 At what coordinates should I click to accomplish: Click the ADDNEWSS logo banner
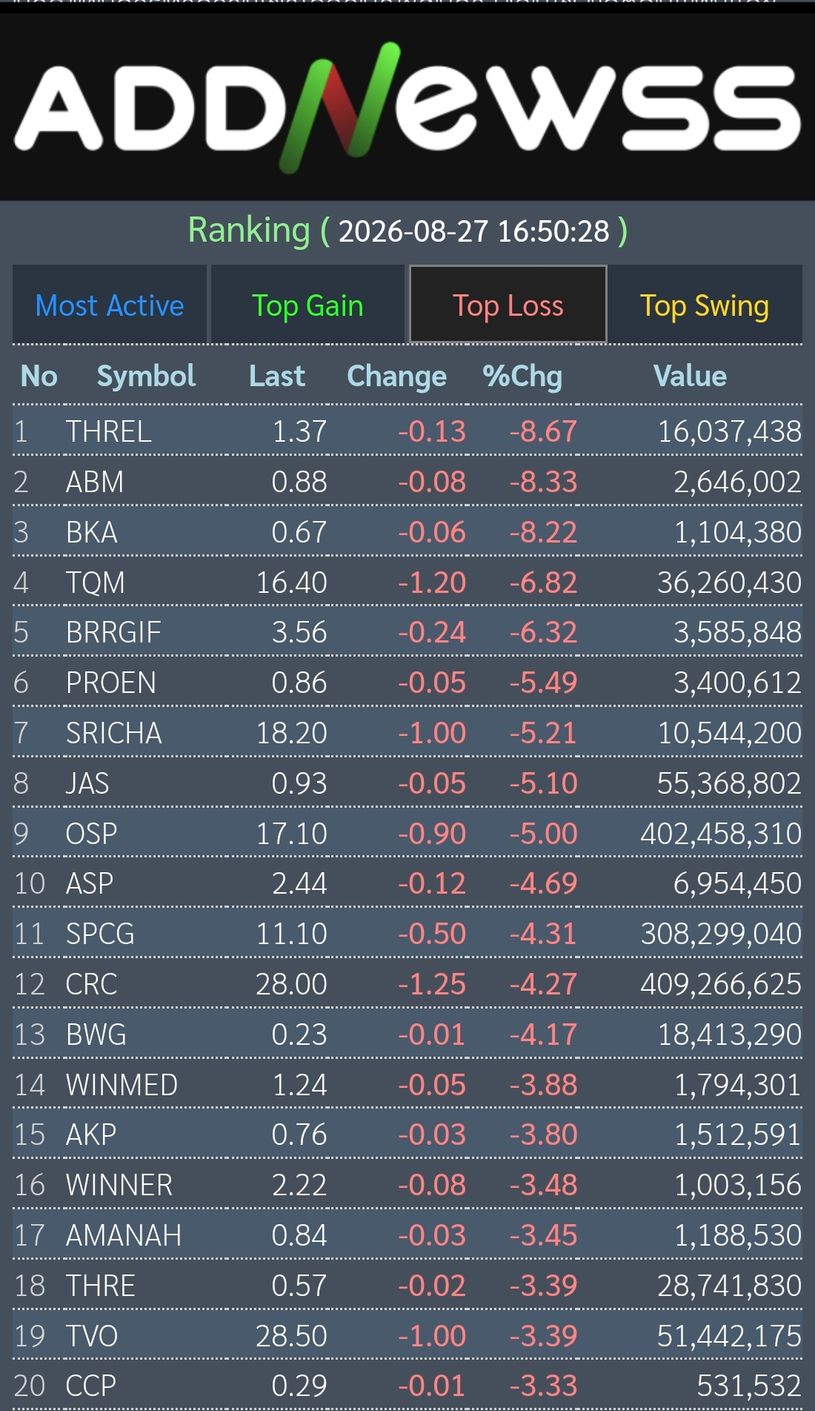click(x=407, y=106)
